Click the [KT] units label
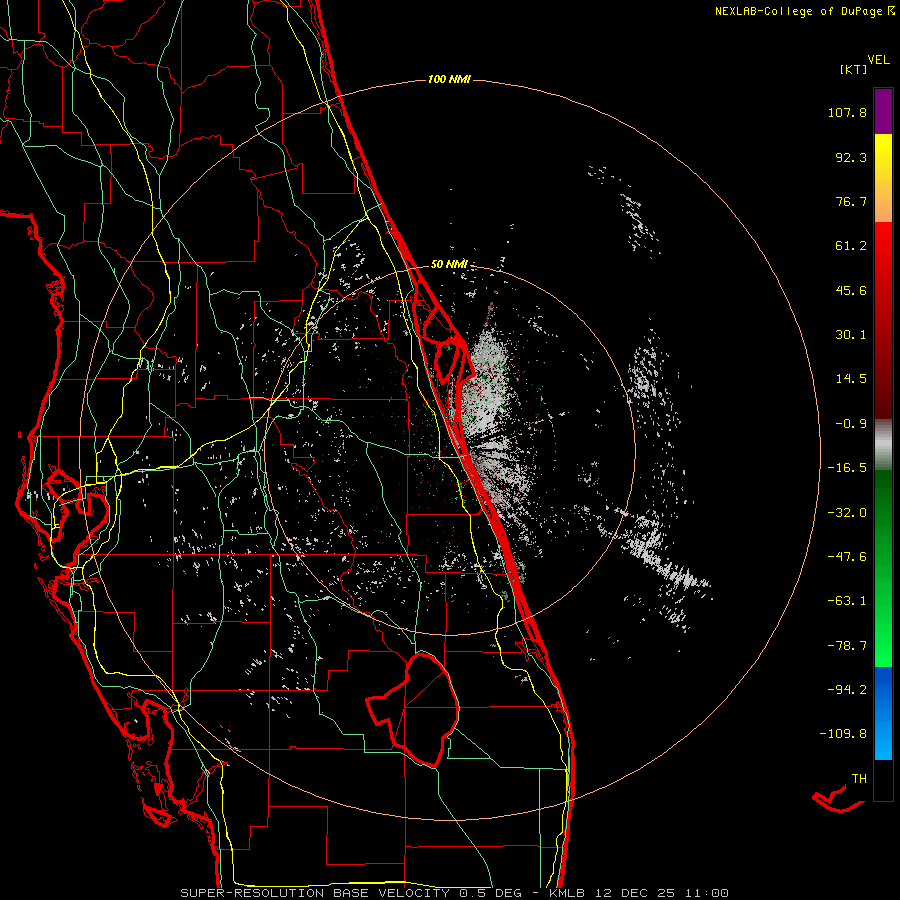 [853, 69]
